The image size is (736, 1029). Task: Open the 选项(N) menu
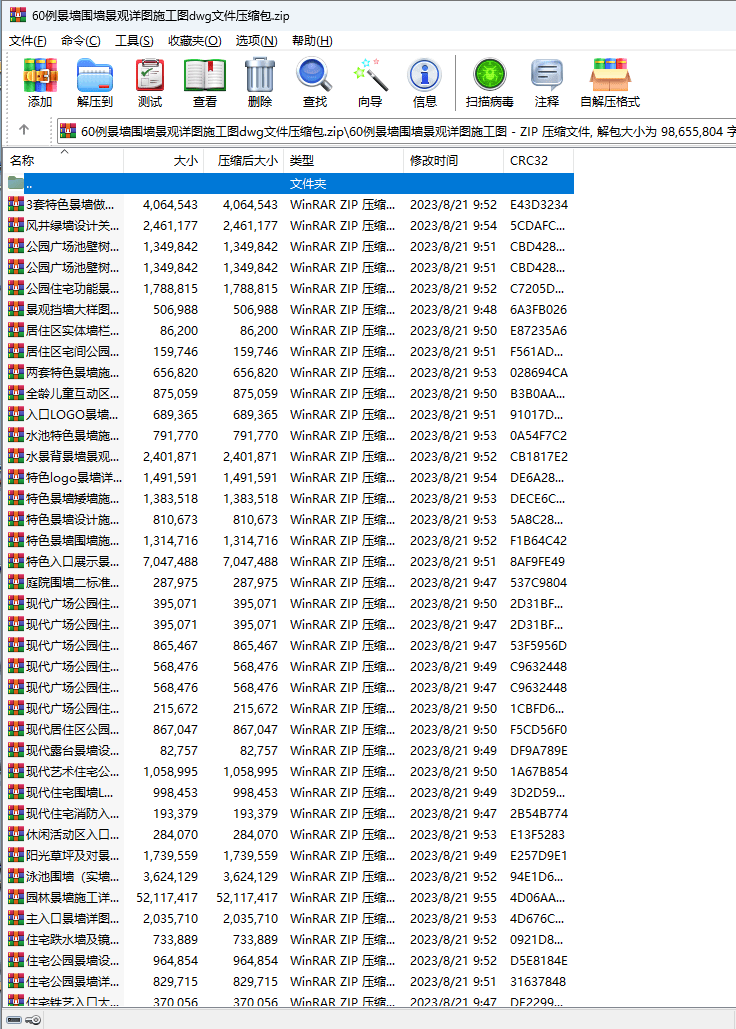pos(256,41)
